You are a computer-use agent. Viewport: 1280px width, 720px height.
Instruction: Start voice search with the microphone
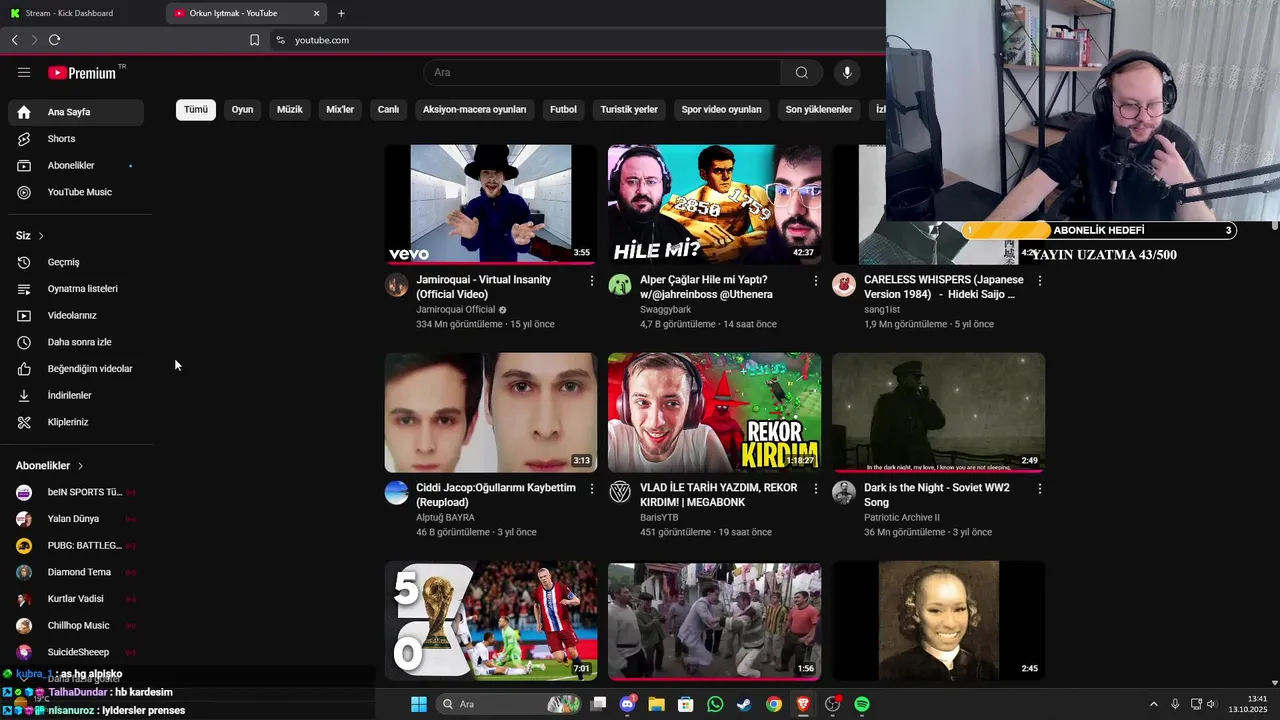(847, 72)
